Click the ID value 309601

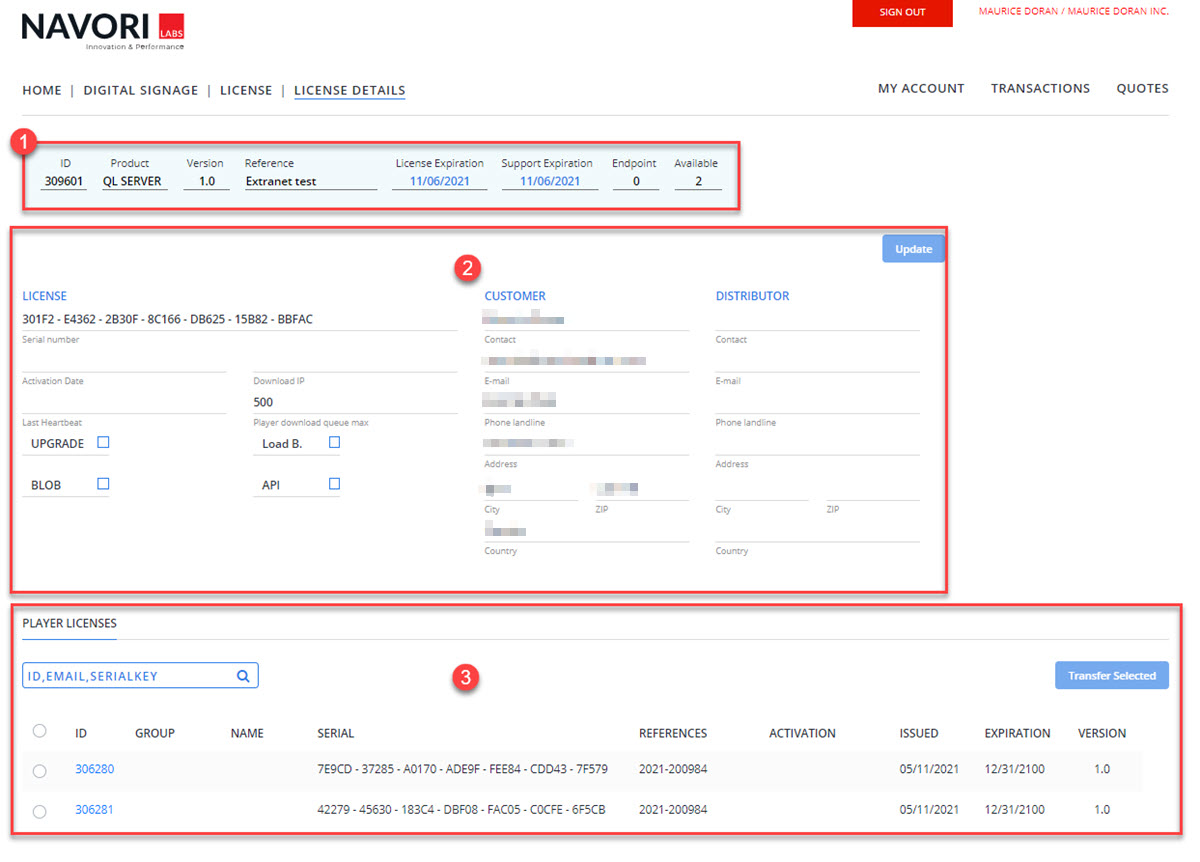click(65, 181)
